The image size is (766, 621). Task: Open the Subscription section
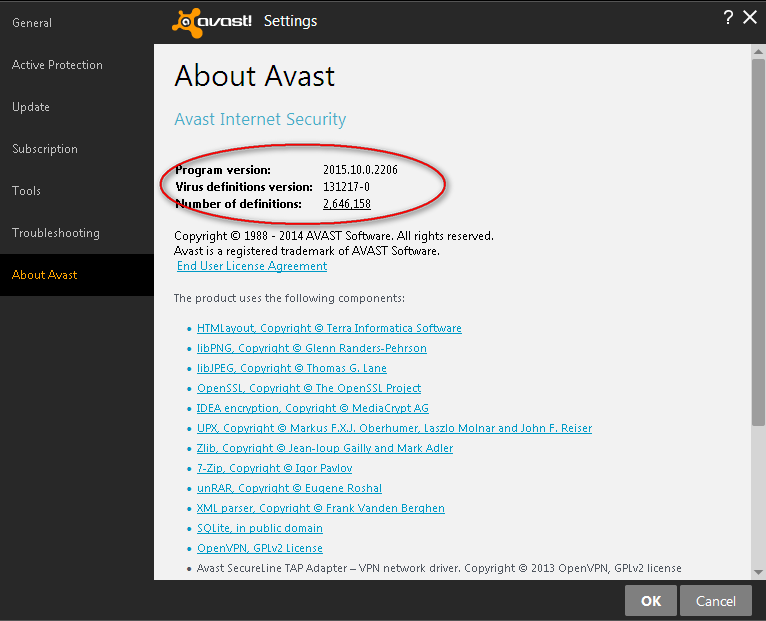tap(45, 149)
